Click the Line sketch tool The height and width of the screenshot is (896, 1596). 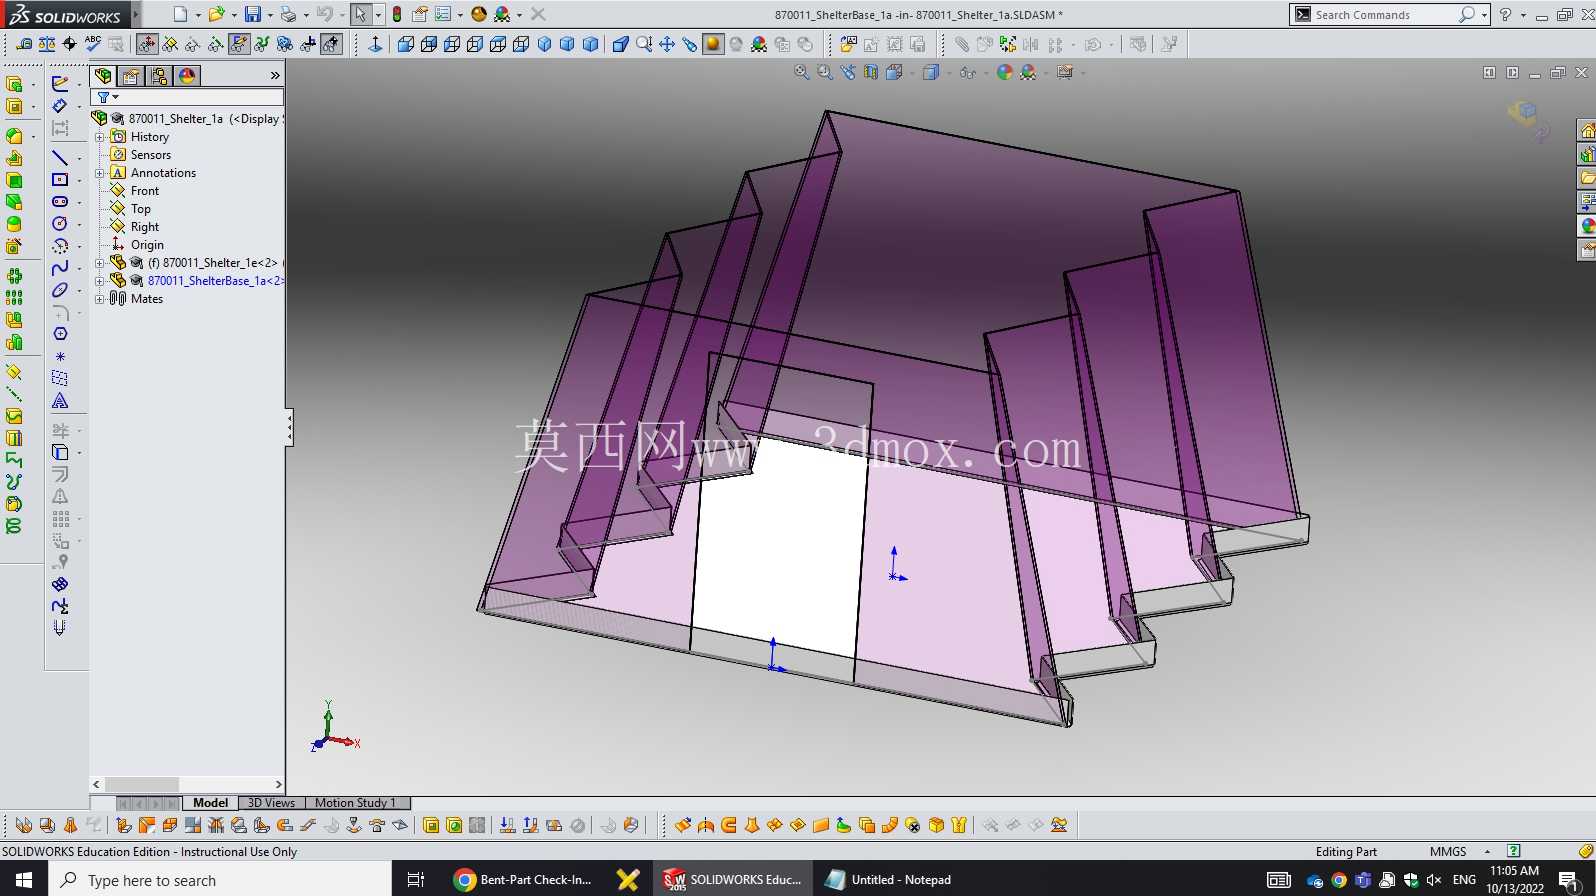(60, 158)
